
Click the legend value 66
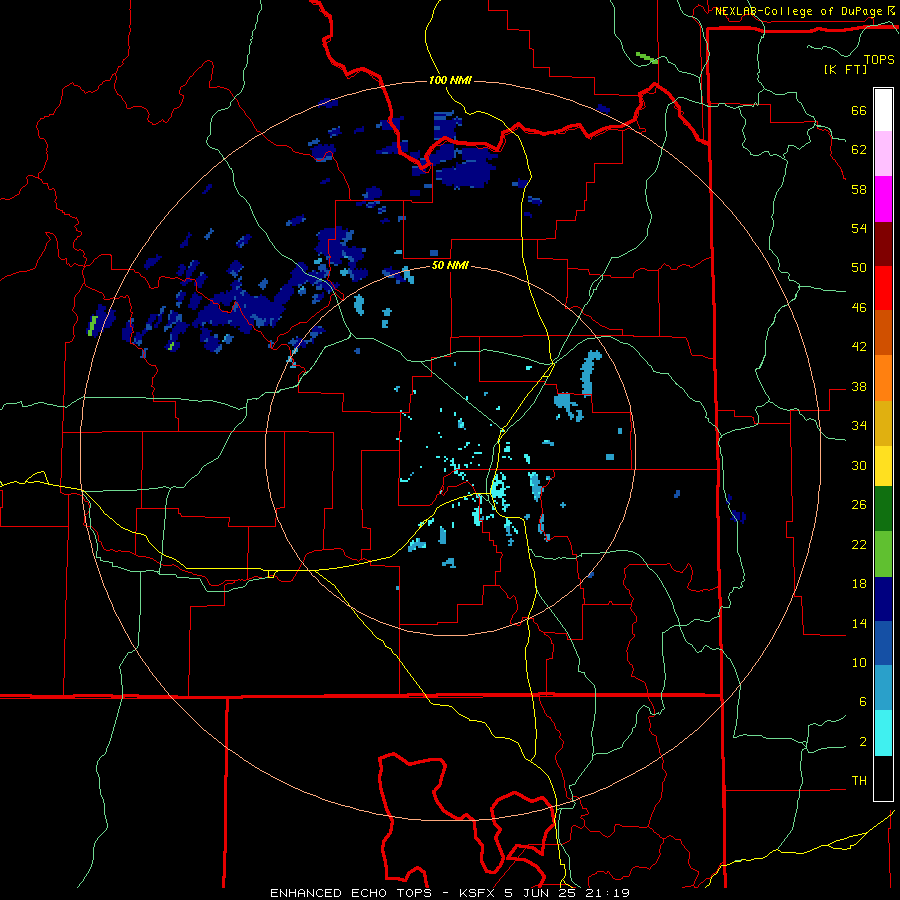point(859,110)
